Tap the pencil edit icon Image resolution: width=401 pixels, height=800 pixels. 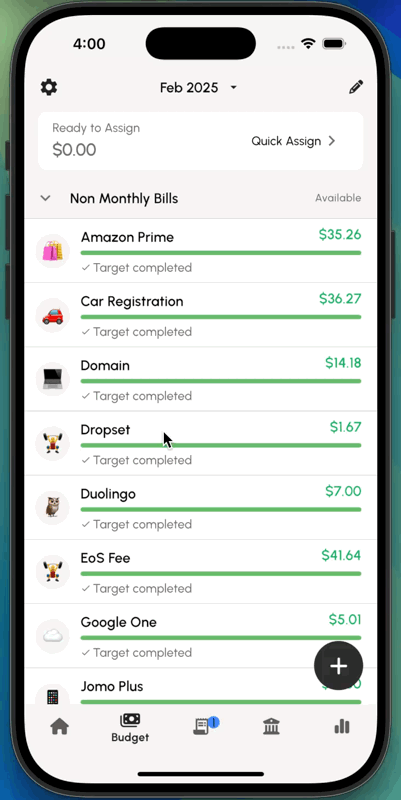[x=356, y=87]
